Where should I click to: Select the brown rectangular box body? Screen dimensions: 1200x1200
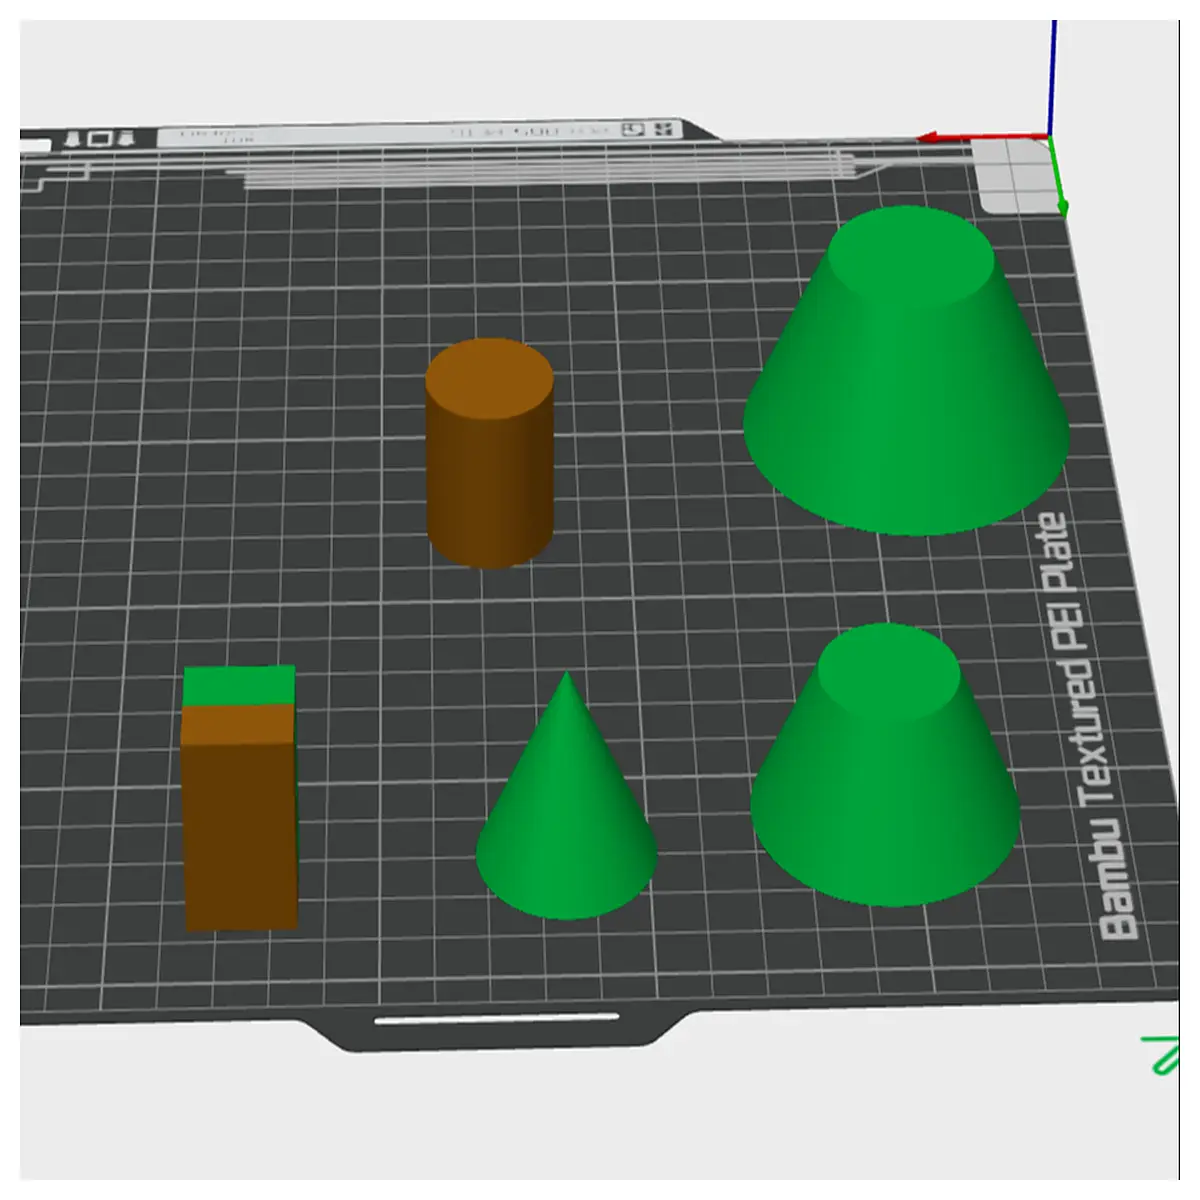[240, 817]
